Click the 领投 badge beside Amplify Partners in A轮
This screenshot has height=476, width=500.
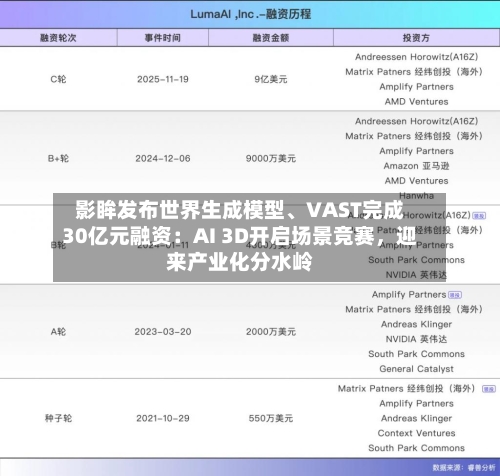point(455,295)
